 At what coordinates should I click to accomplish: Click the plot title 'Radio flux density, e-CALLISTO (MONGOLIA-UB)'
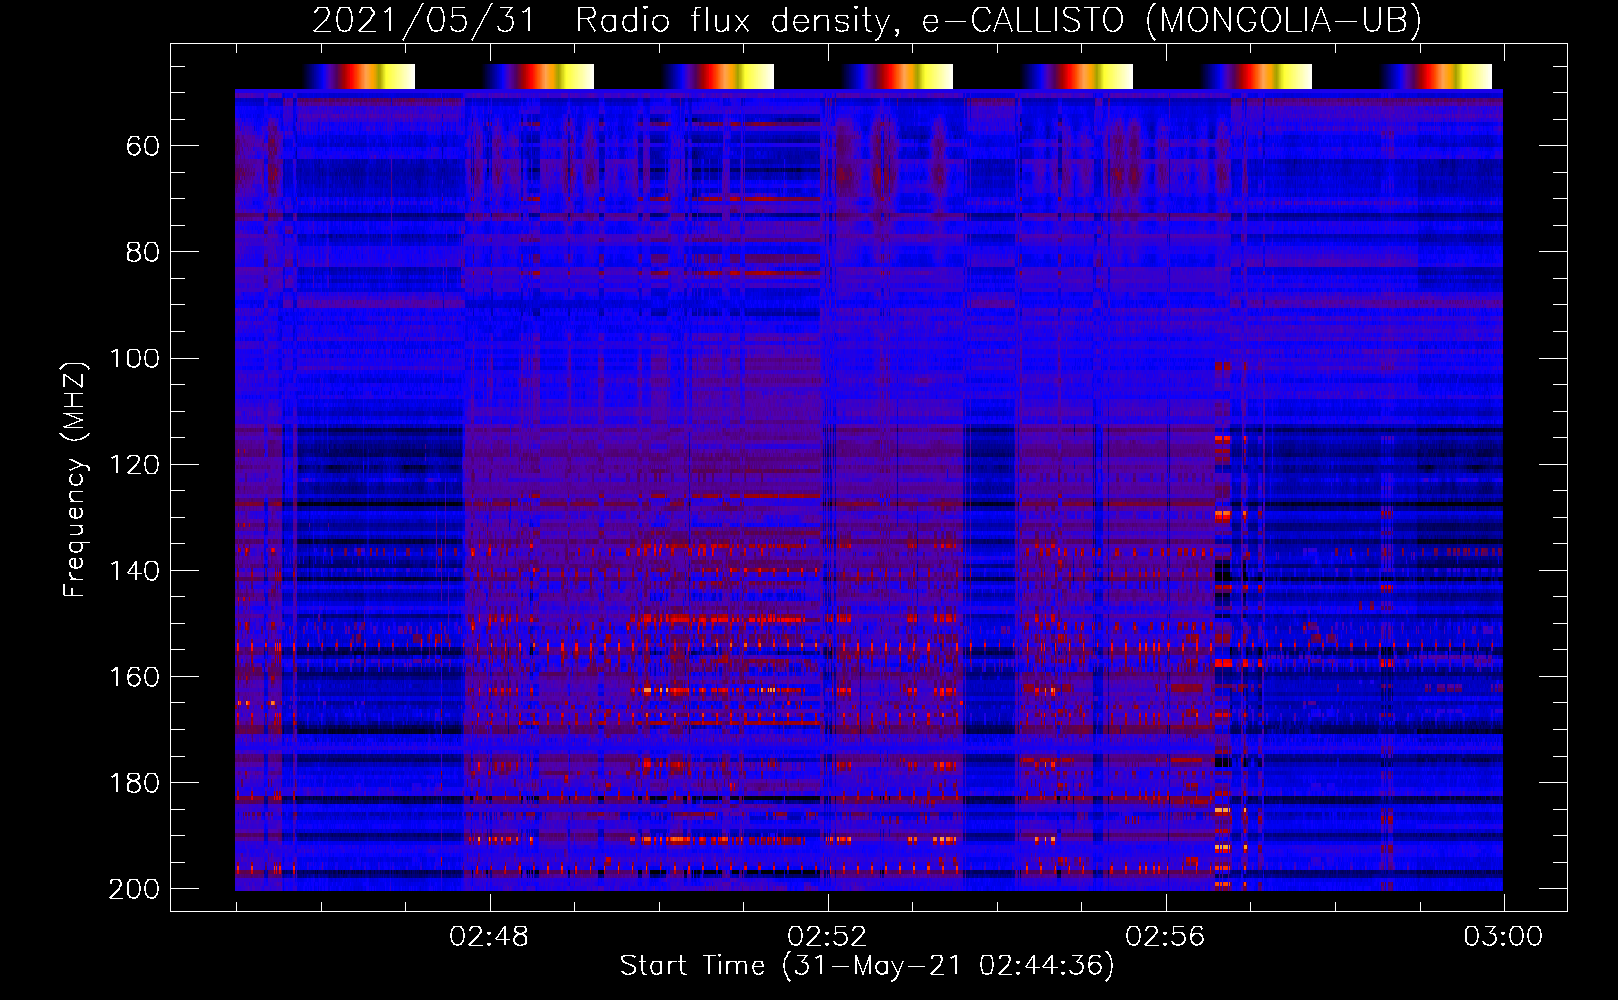[x=998, y=20]
